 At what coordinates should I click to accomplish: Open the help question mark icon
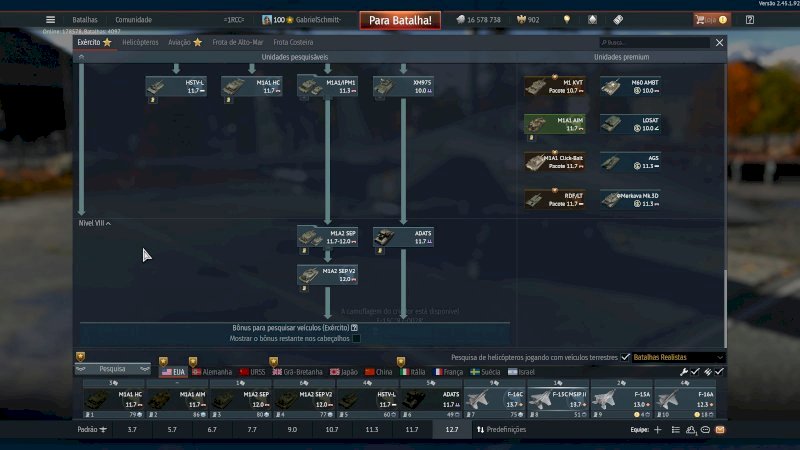click(x=749, y=20)
